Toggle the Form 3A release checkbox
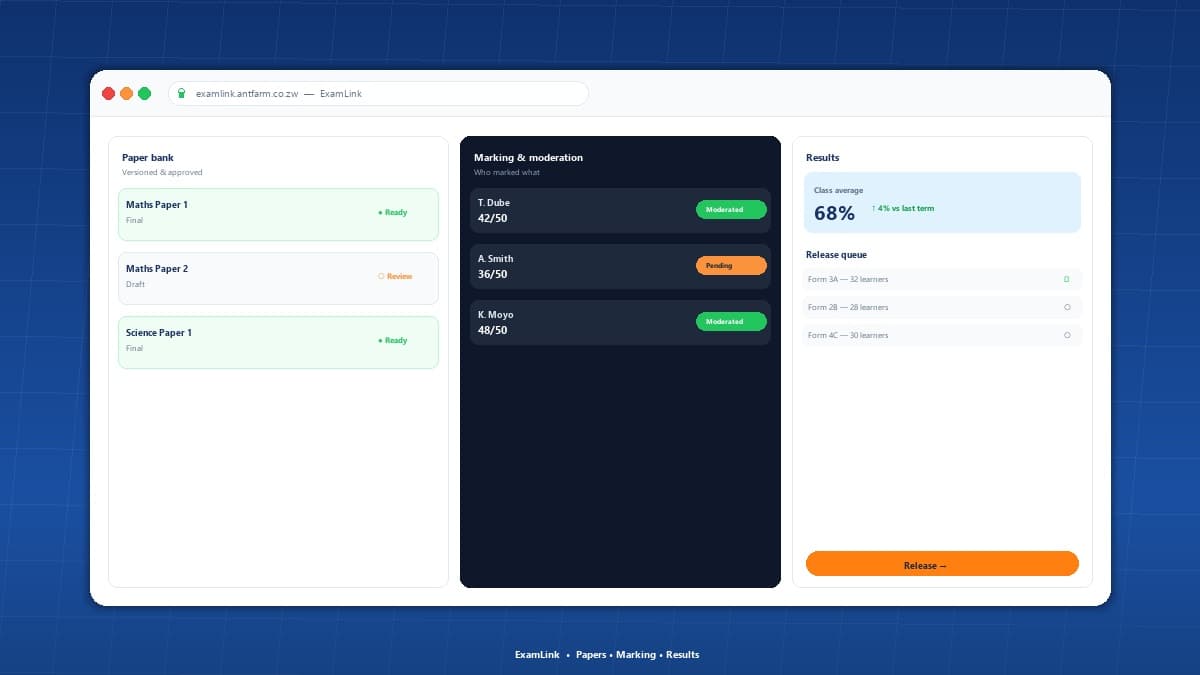 pos(1067,279)
